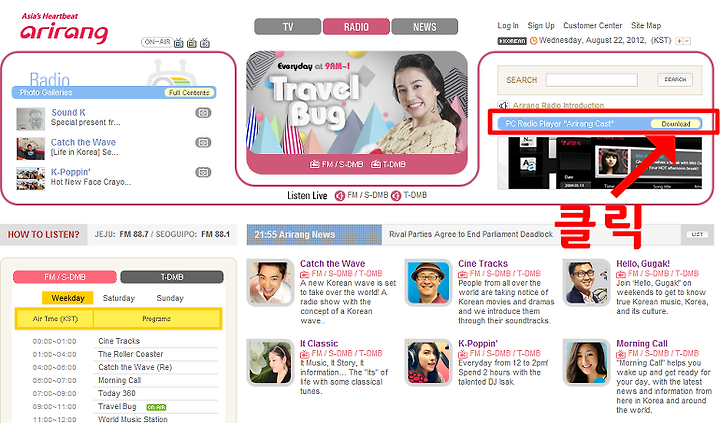
Task: Switch schedule to FM / S-DMB tab
Action: (x=65, y=277)
